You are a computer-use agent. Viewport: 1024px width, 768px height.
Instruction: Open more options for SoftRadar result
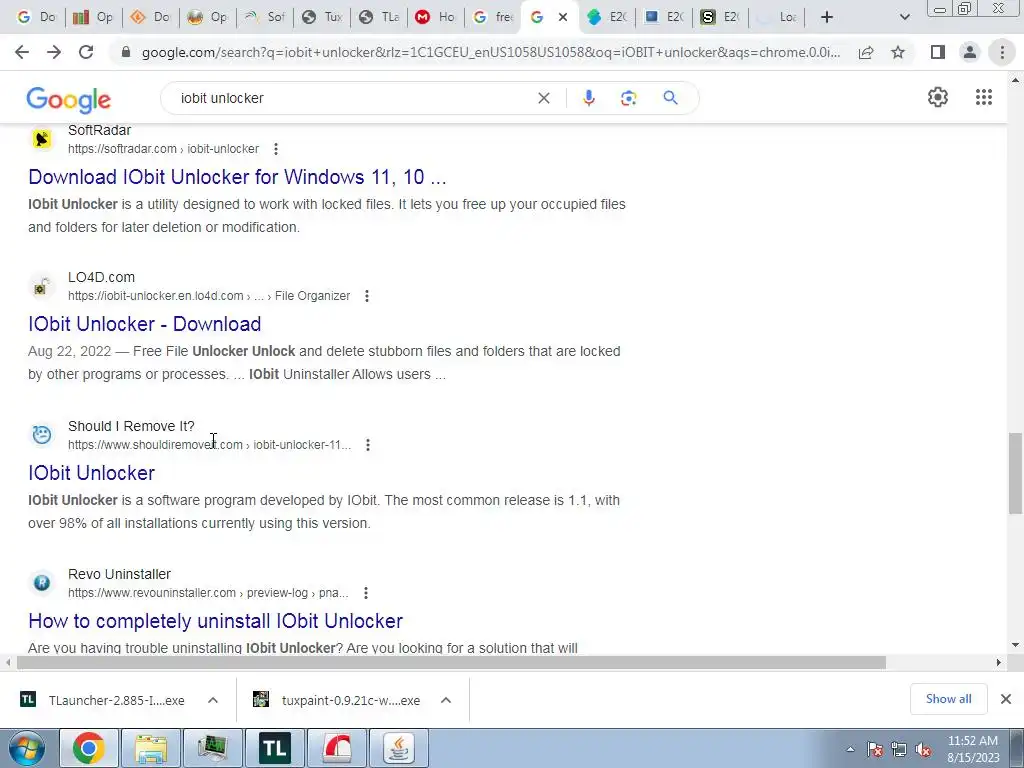click(x=276, y=149)
